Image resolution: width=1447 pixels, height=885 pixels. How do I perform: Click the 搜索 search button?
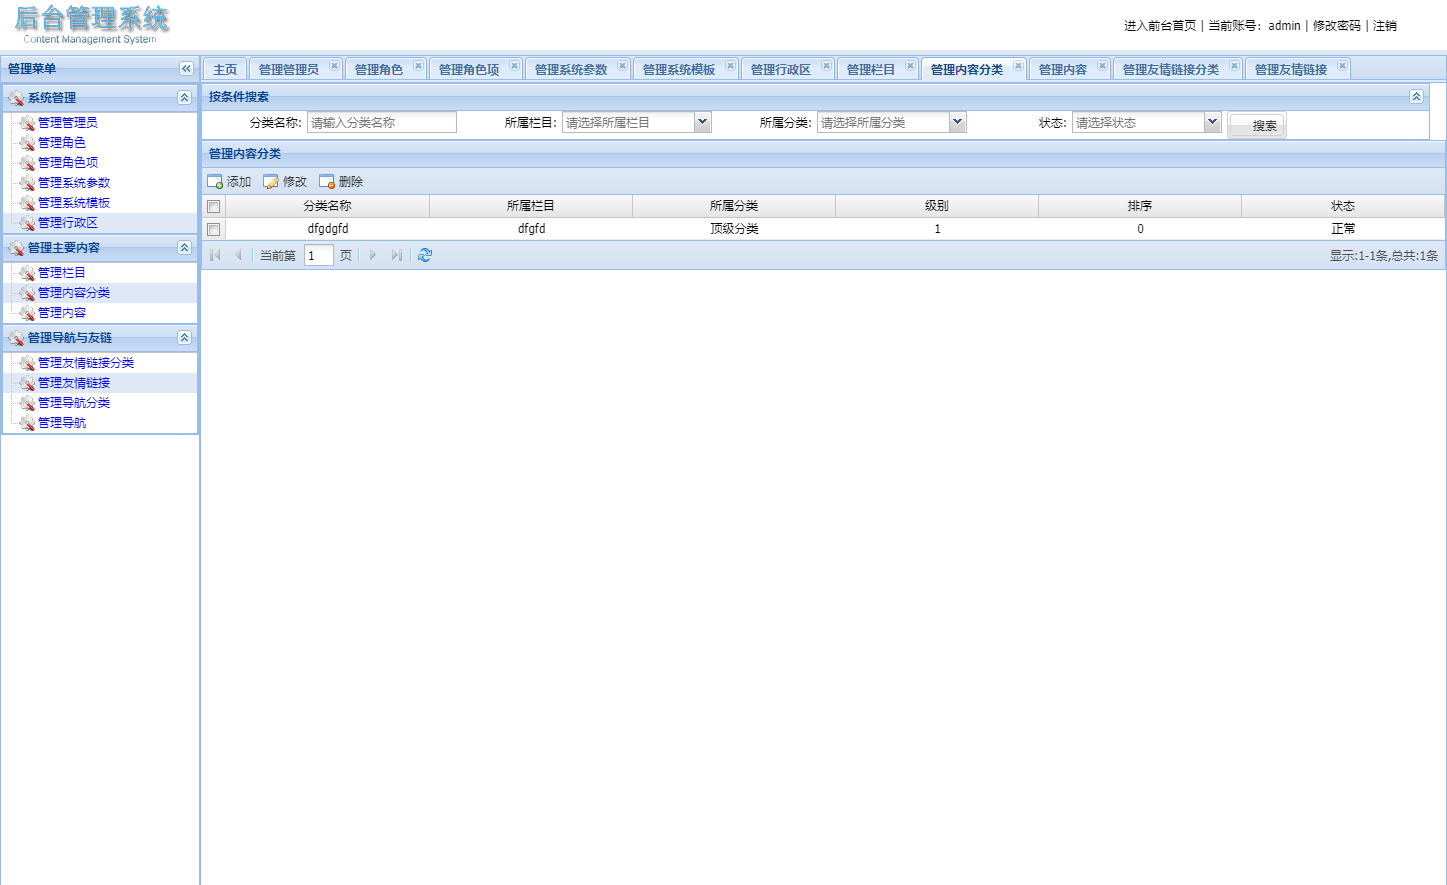[1257, 125]
